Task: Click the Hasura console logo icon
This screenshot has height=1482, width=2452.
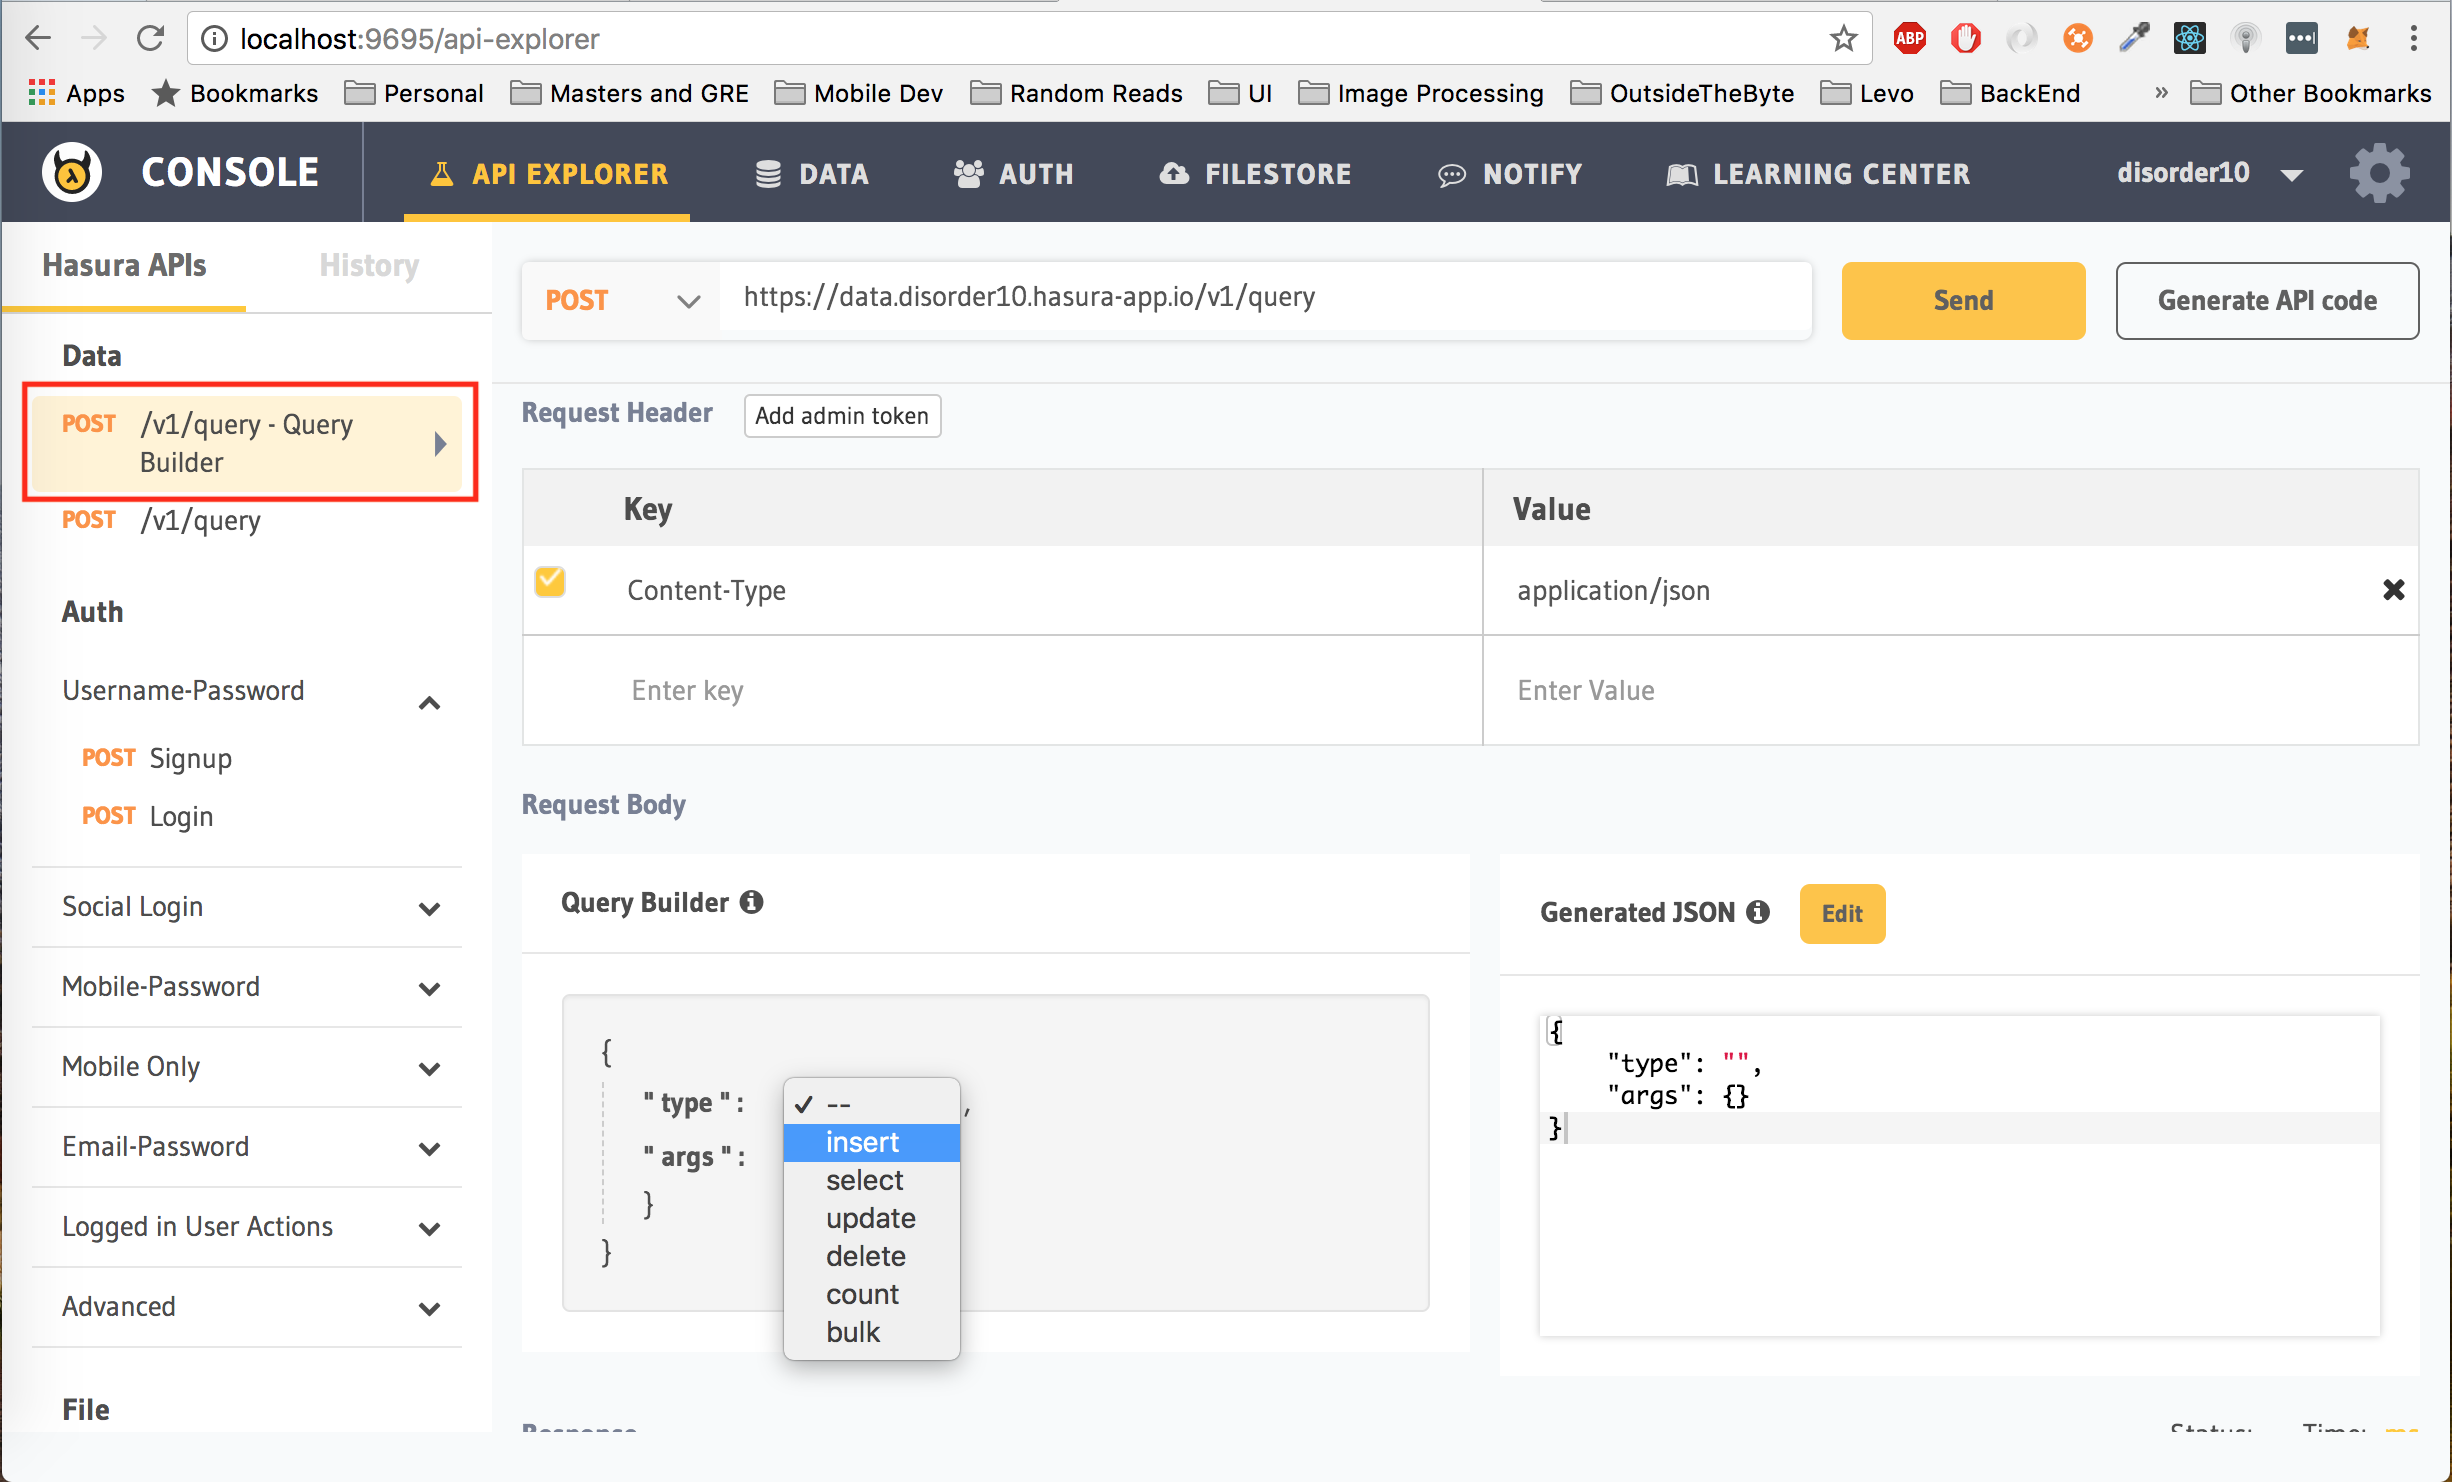Action: [x=71, y=172]
